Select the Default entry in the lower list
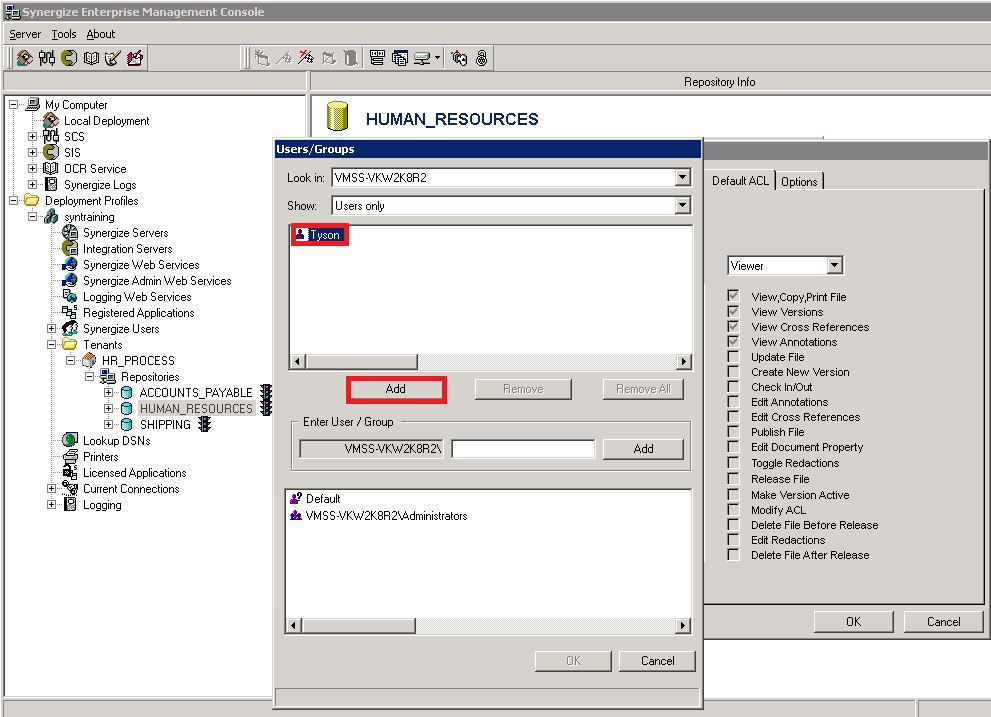This screenshot has height=717, width=991. pyautogui.click(x=315, y=499)
